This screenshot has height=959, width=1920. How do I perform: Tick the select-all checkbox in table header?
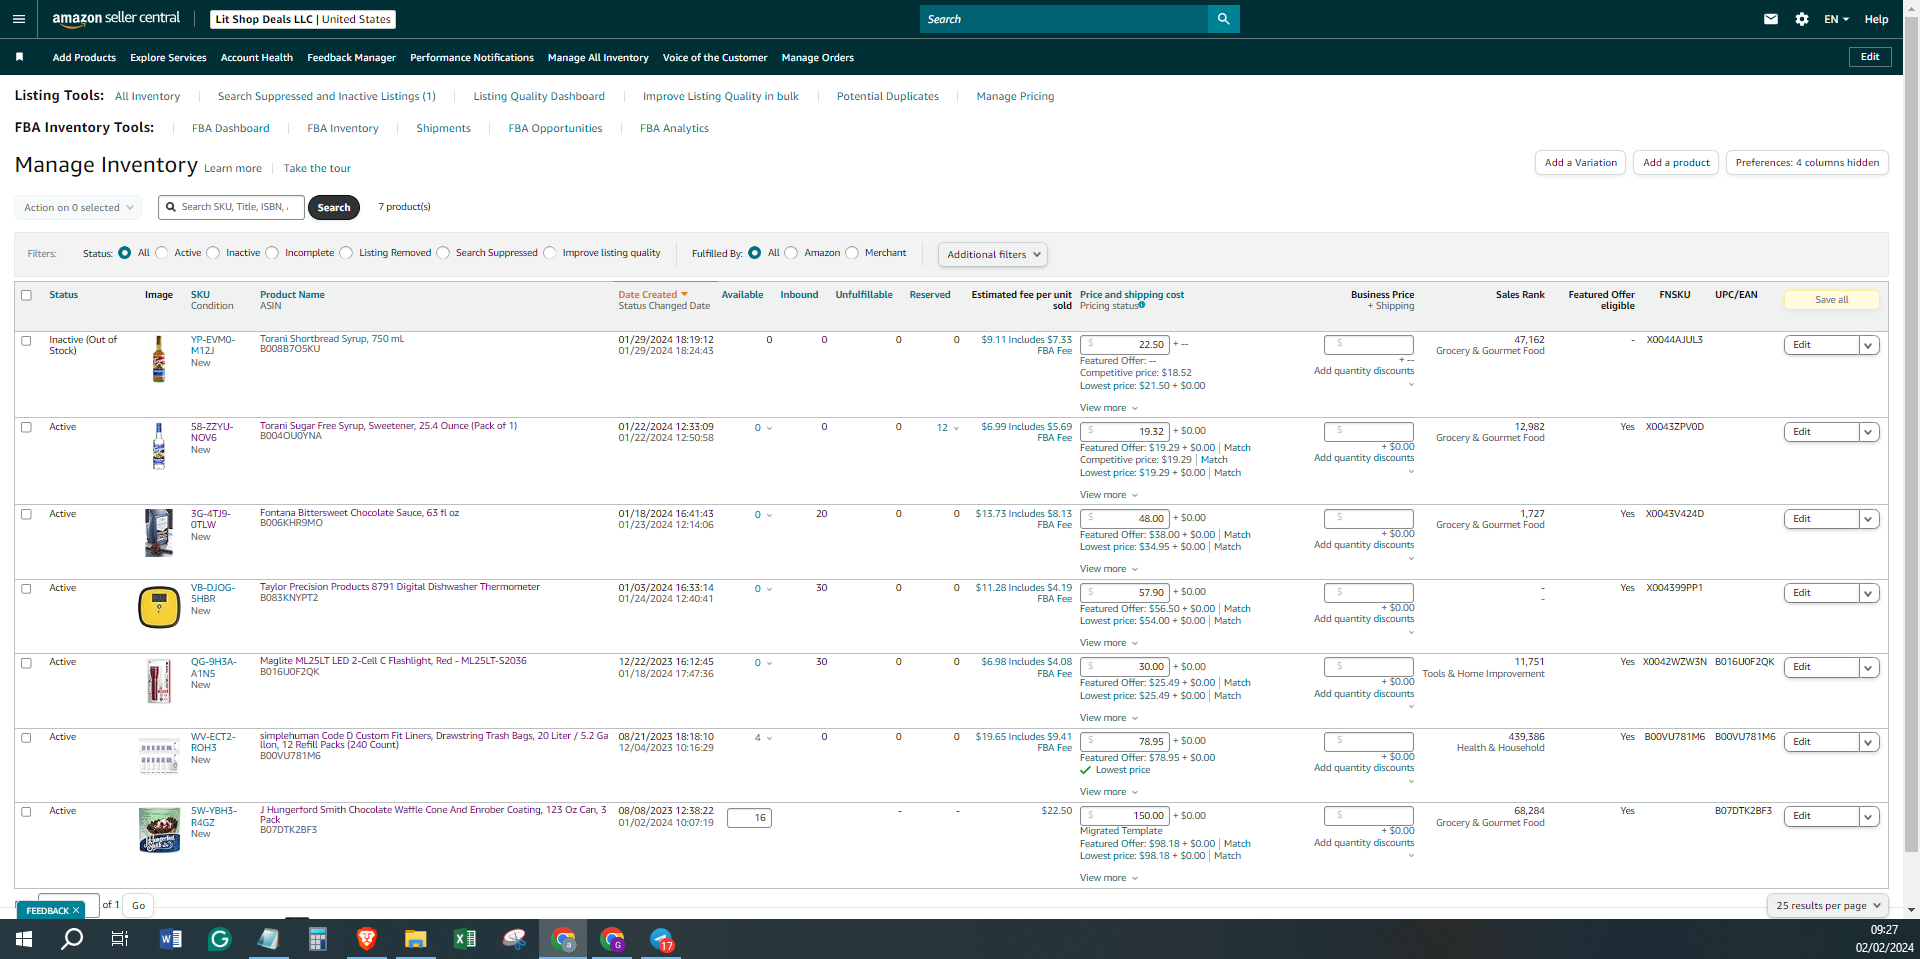[x=27, y=295]
